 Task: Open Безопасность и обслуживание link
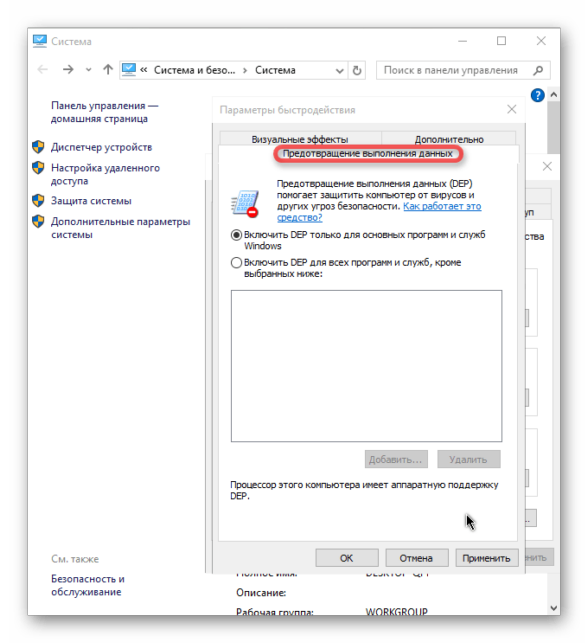[88, 585]
